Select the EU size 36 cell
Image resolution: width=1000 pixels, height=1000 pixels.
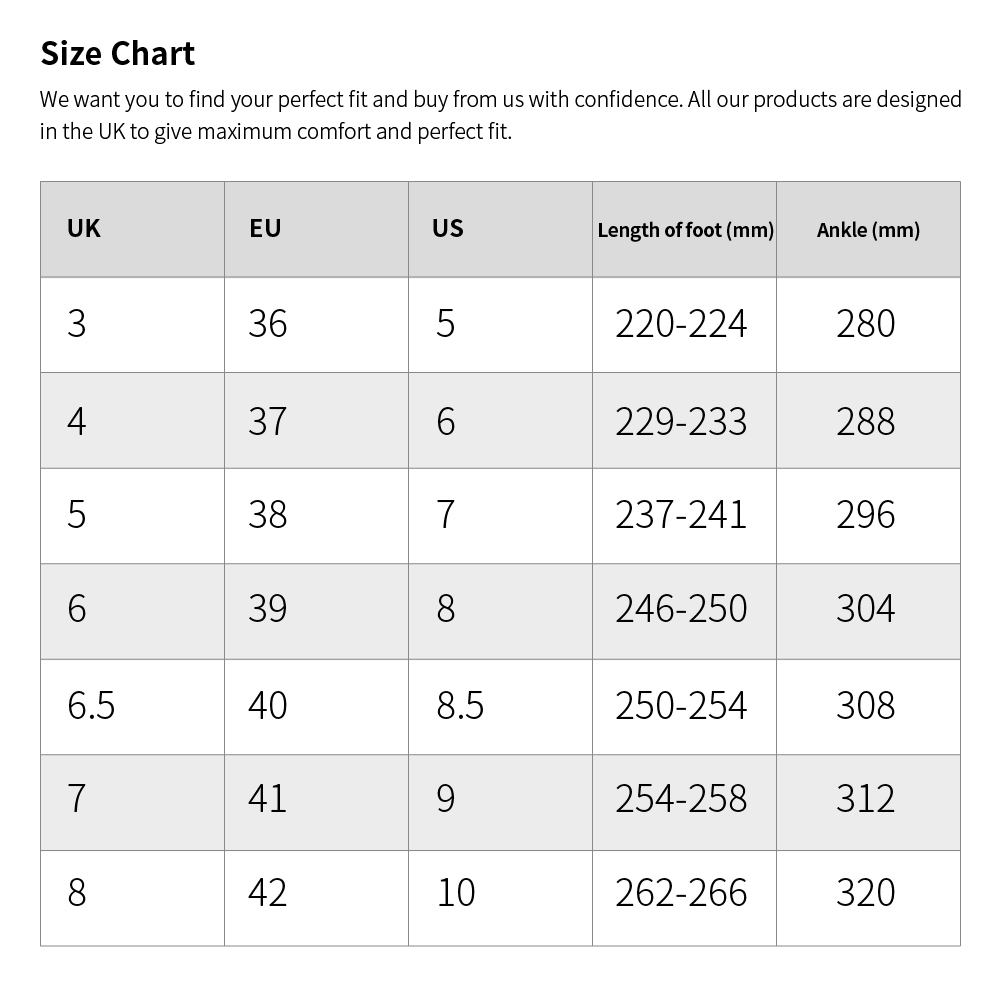tap(267, 324)
